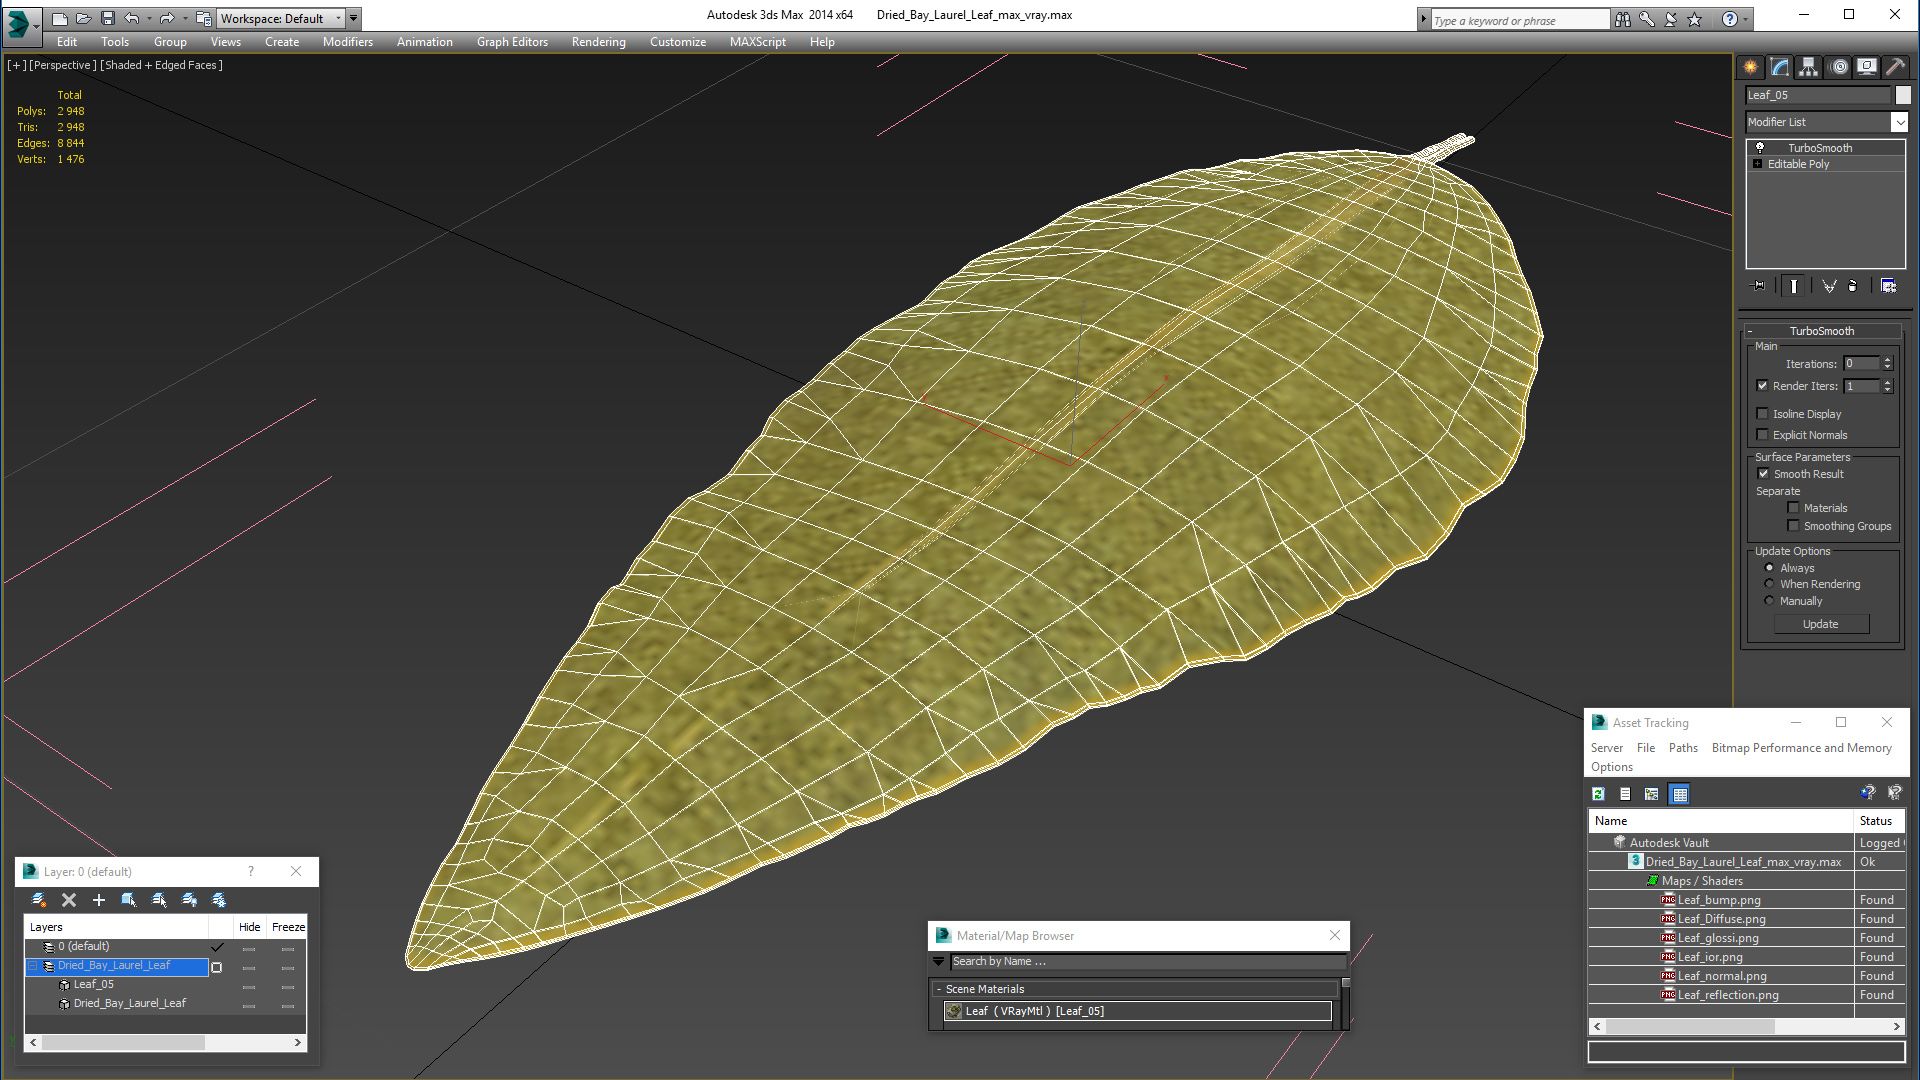Click the Update button in TurboSmooth
The width and height of the screenshot is (1920, 1080).
click(x=1822, y=622)
